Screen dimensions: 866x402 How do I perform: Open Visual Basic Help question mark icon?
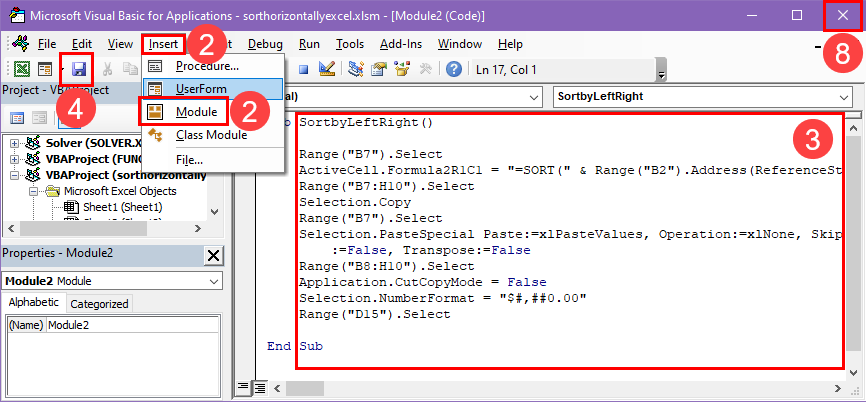pyautogui.click(x=453, y=69)
